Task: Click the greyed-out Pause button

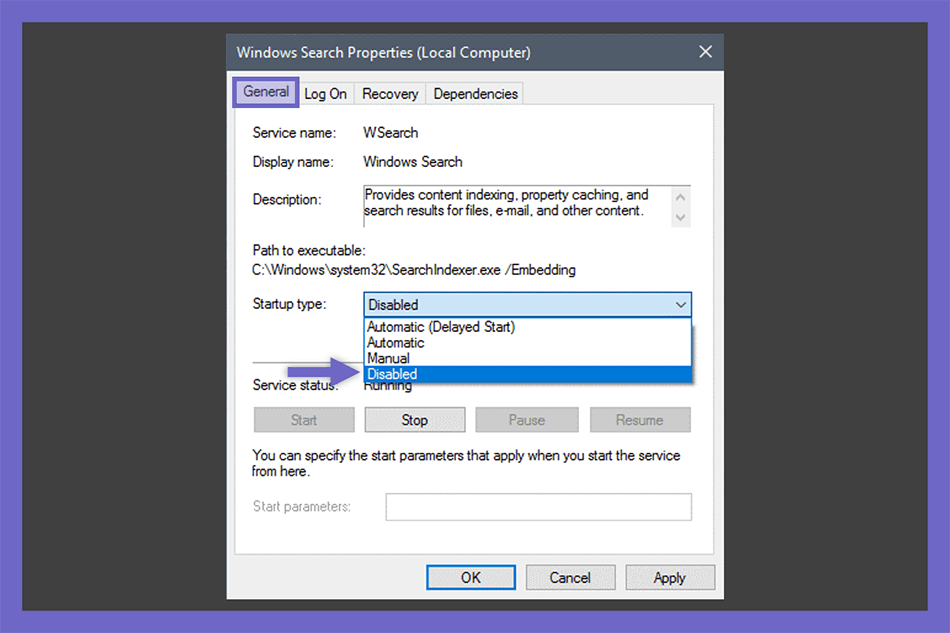Action: pos(526,420)
